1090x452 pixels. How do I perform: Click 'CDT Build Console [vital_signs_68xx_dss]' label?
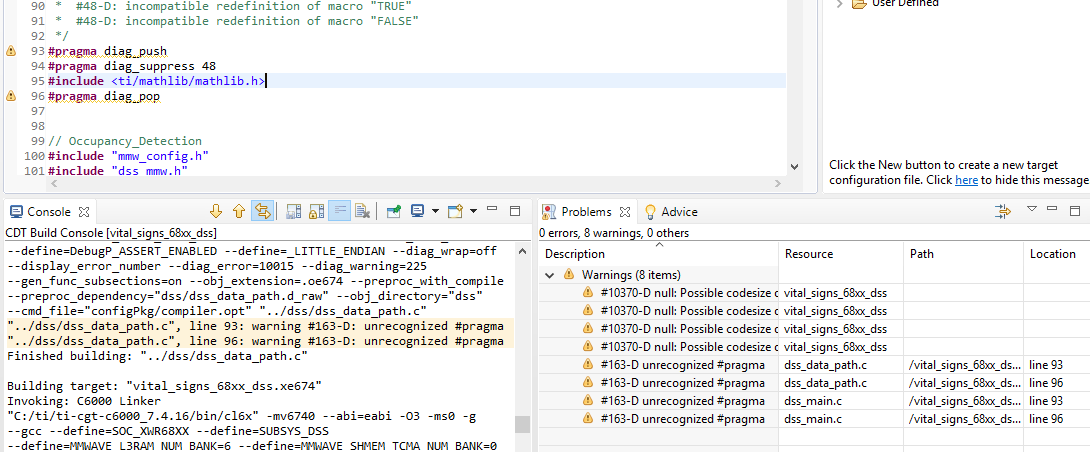(111, 233)
